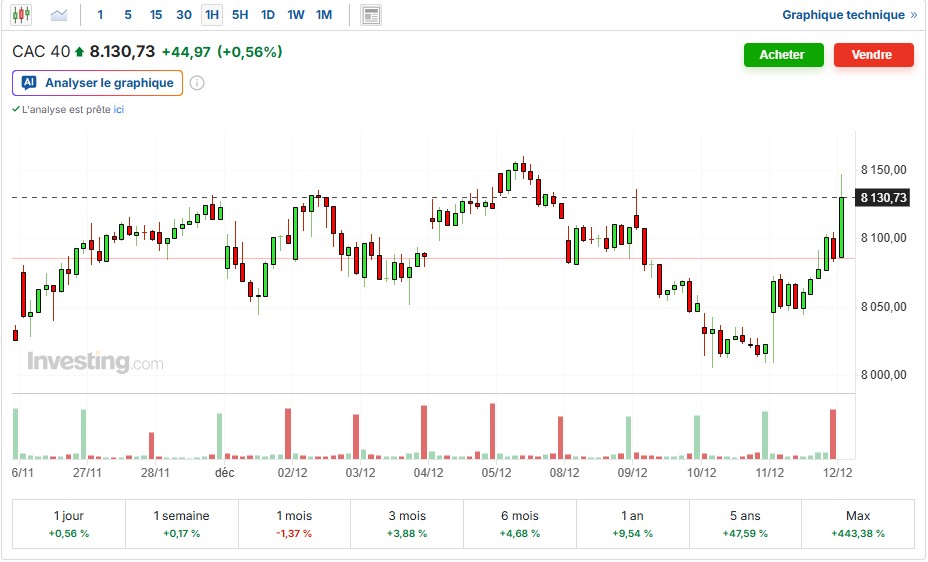Select the 1 mois performance tab
The width and height of the screenshot is (928, 562).
coord(294,524)
